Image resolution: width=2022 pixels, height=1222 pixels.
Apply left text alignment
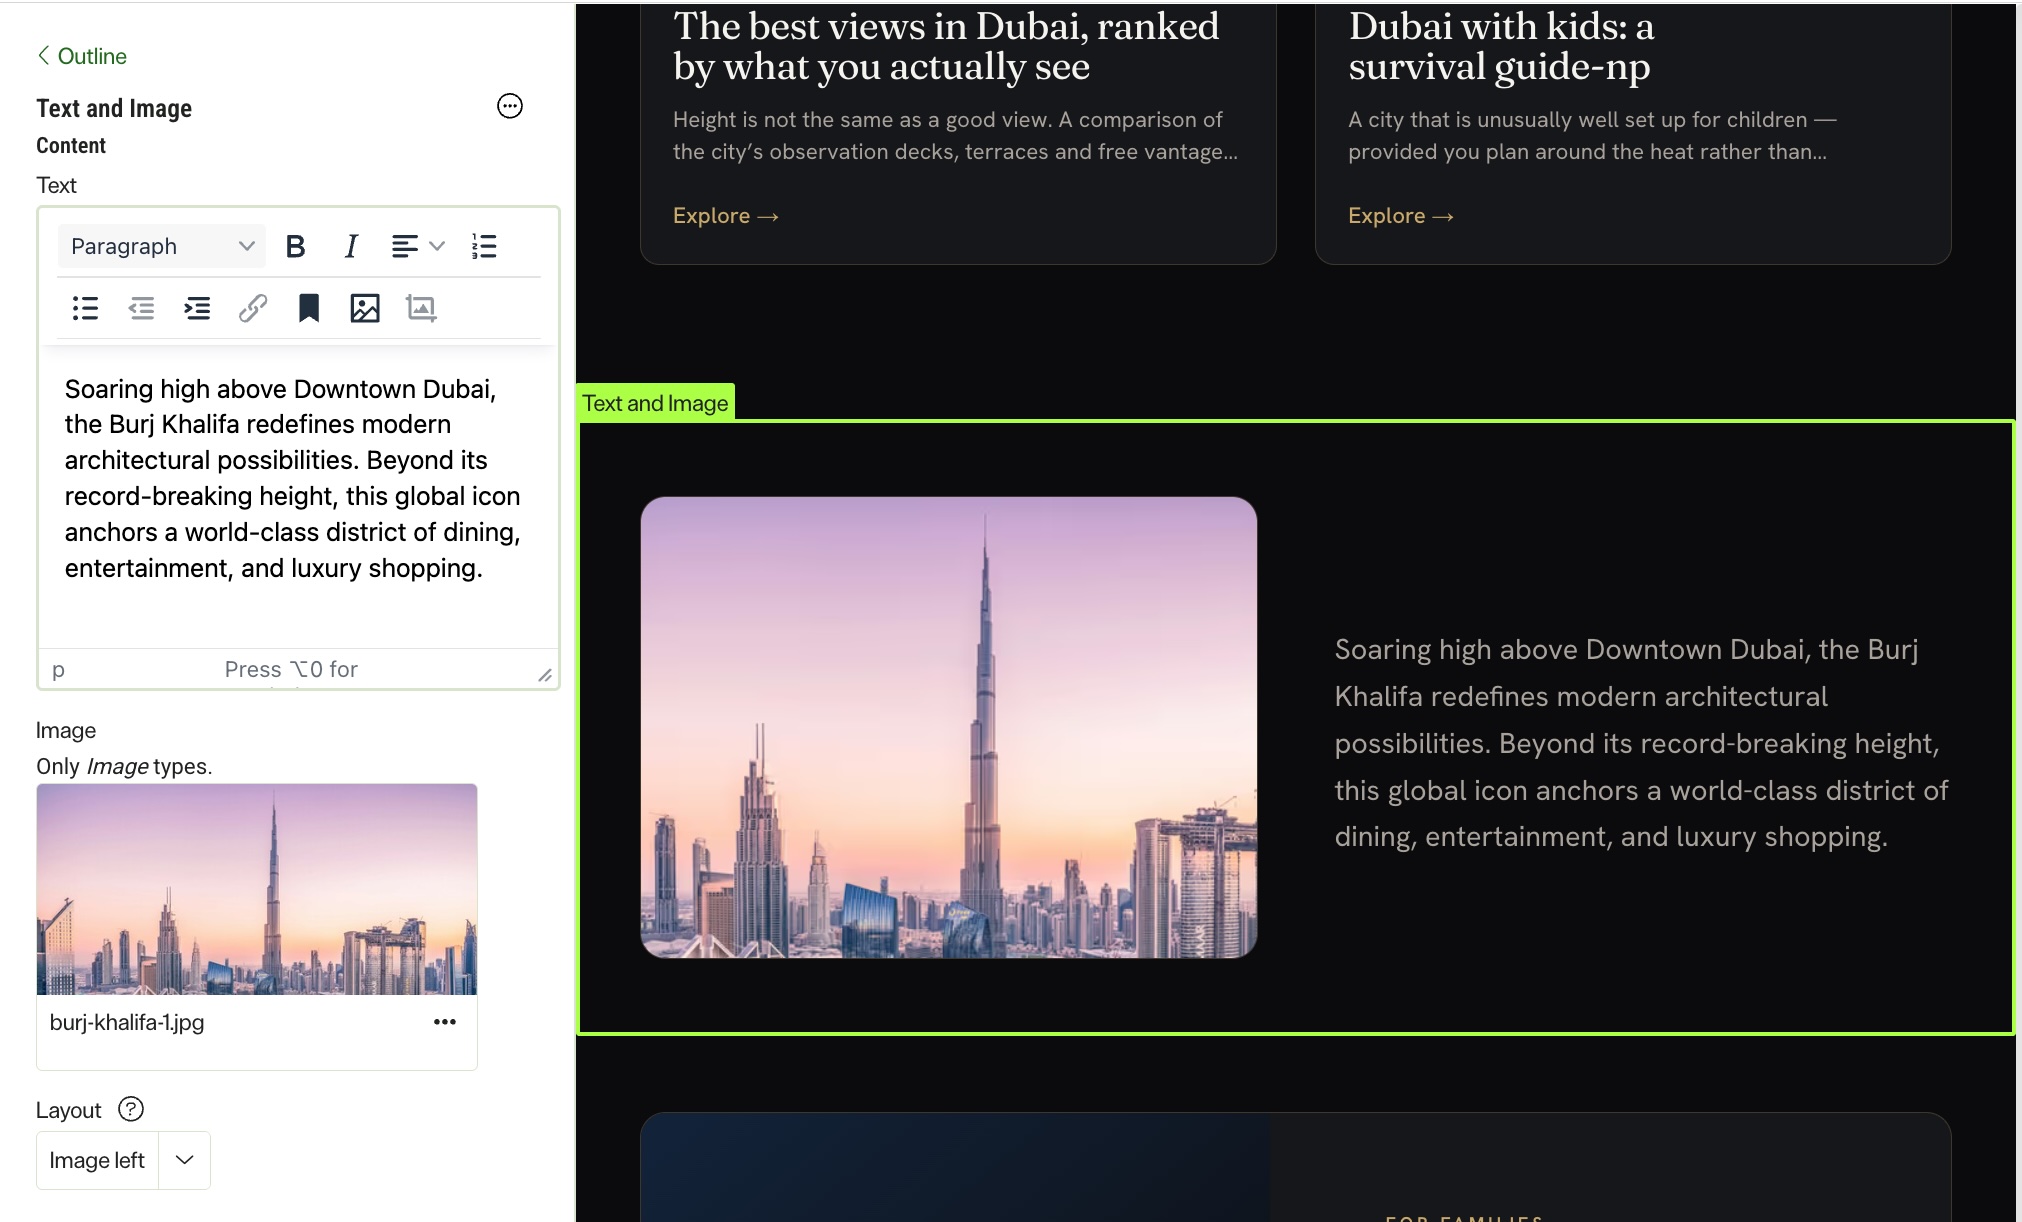click(404, 246)
